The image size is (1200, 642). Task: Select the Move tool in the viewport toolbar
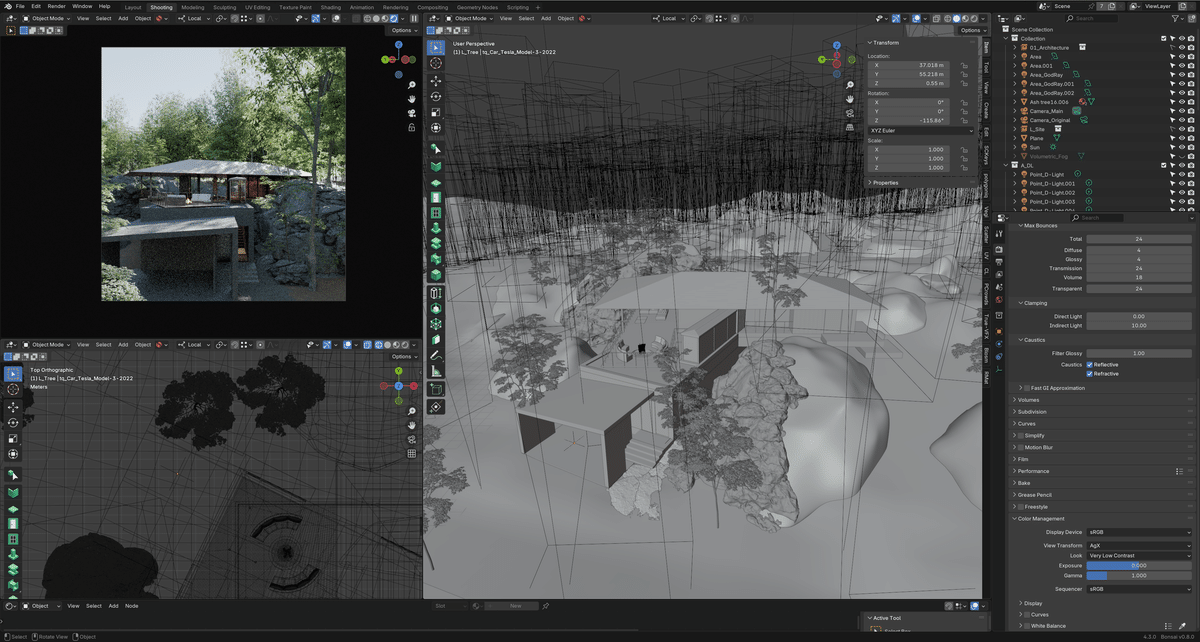point(435,80)
